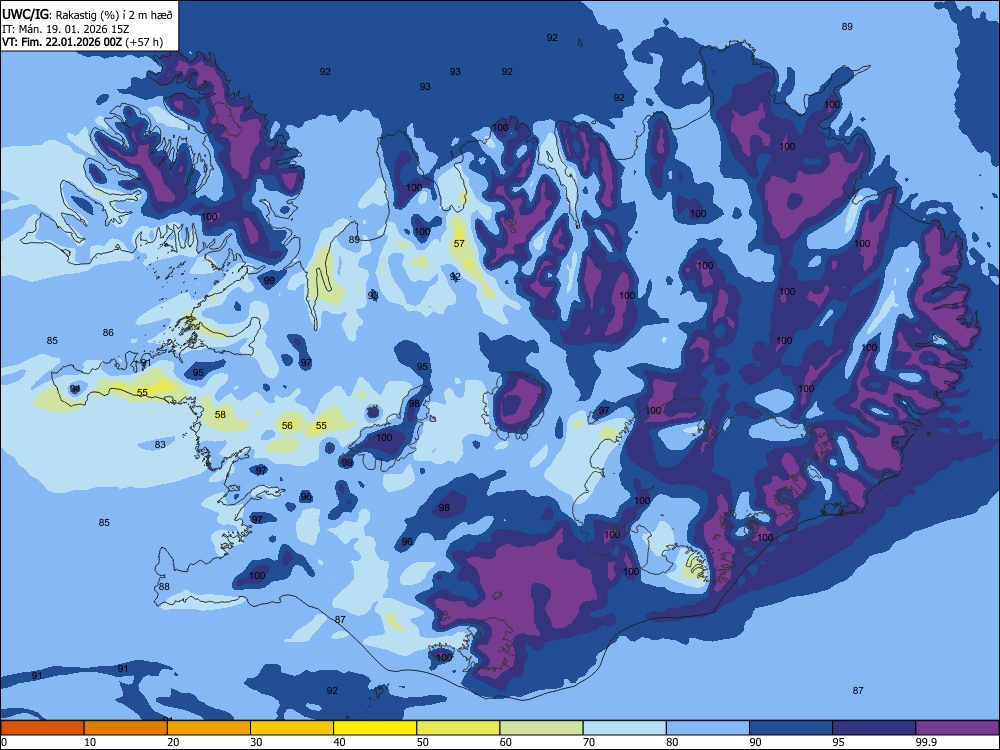Click the "56" humidity value on the map
Viewport: 1000px width, 750px height.
[x=288, y=425]
